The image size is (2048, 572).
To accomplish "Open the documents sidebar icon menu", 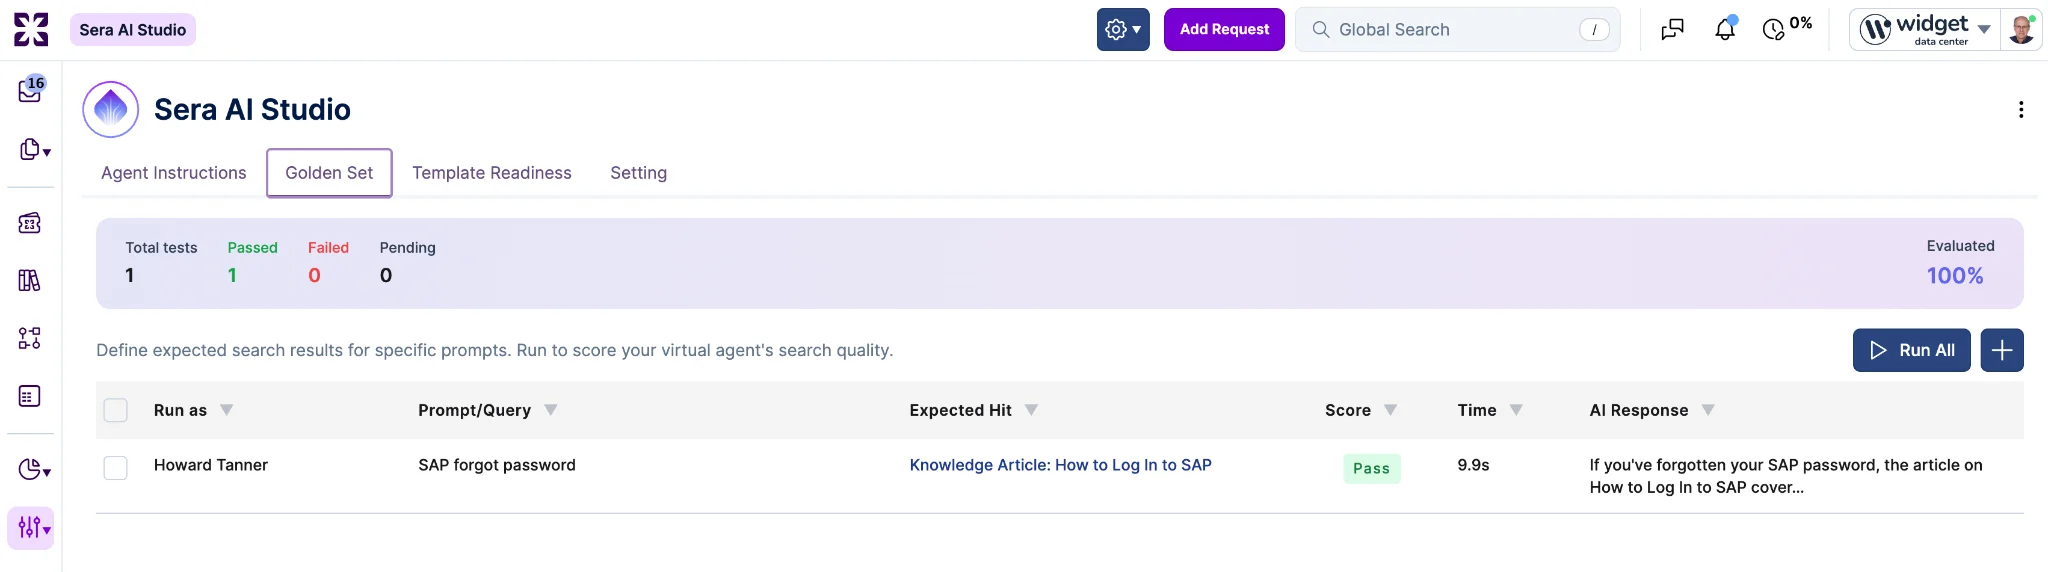I will click(34, 150).
